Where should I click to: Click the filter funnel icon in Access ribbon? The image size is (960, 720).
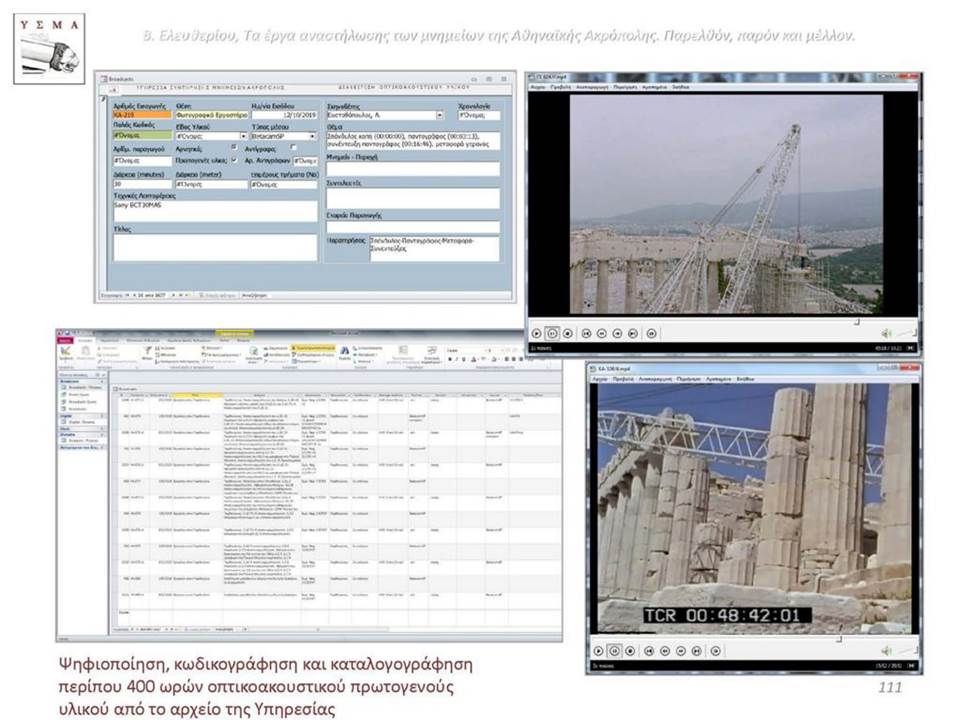click(147, 351)
